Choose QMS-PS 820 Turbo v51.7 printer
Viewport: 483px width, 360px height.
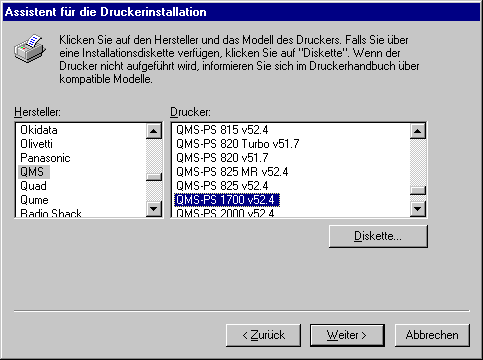pyautogui.click(x=238, y=144)
